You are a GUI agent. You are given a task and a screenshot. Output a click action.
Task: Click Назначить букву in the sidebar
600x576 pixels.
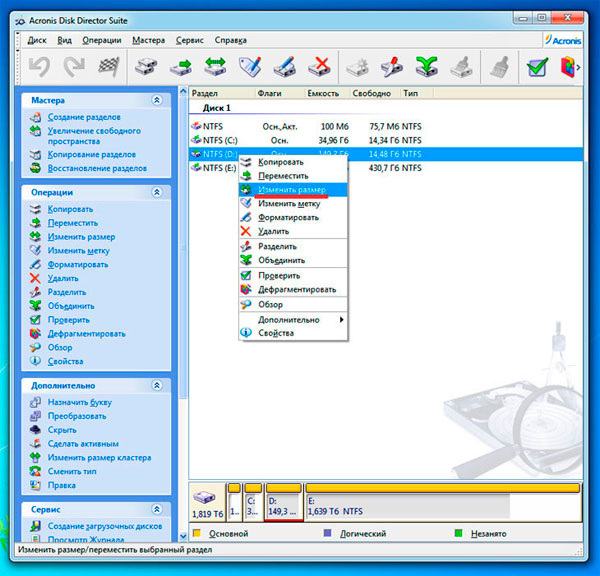tap(82, 402)
